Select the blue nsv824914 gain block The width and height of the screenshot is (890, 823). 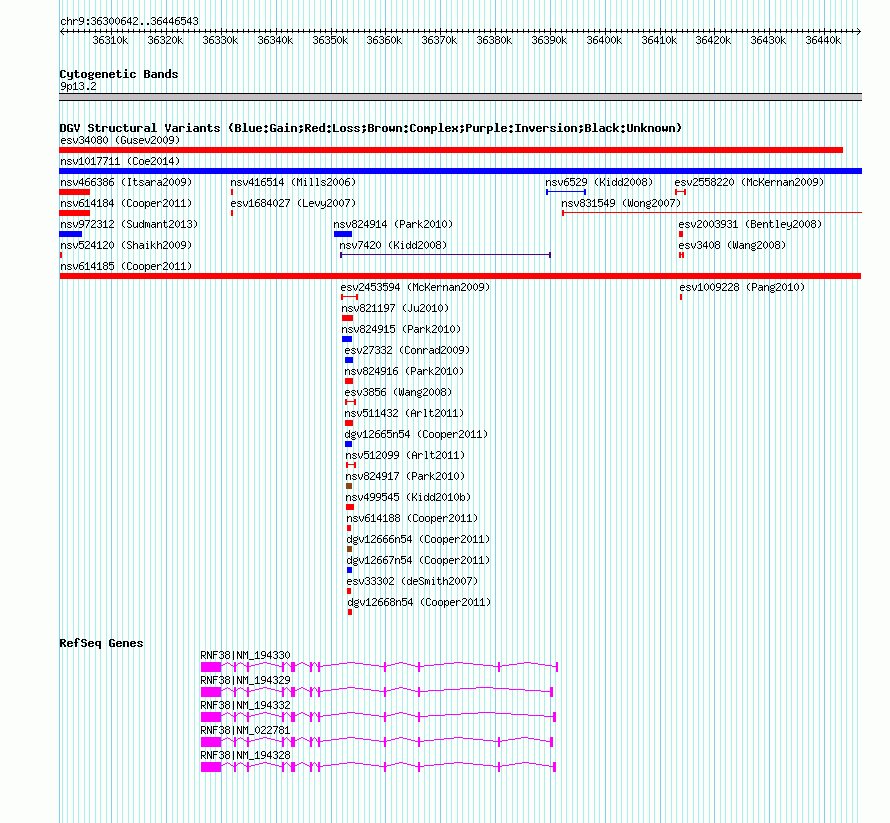[343, 234]
